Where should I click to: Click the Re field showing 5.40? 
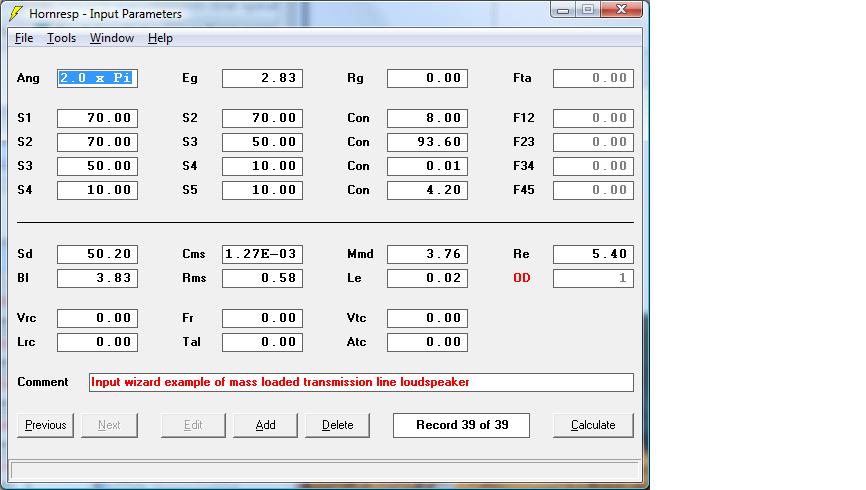593,254
